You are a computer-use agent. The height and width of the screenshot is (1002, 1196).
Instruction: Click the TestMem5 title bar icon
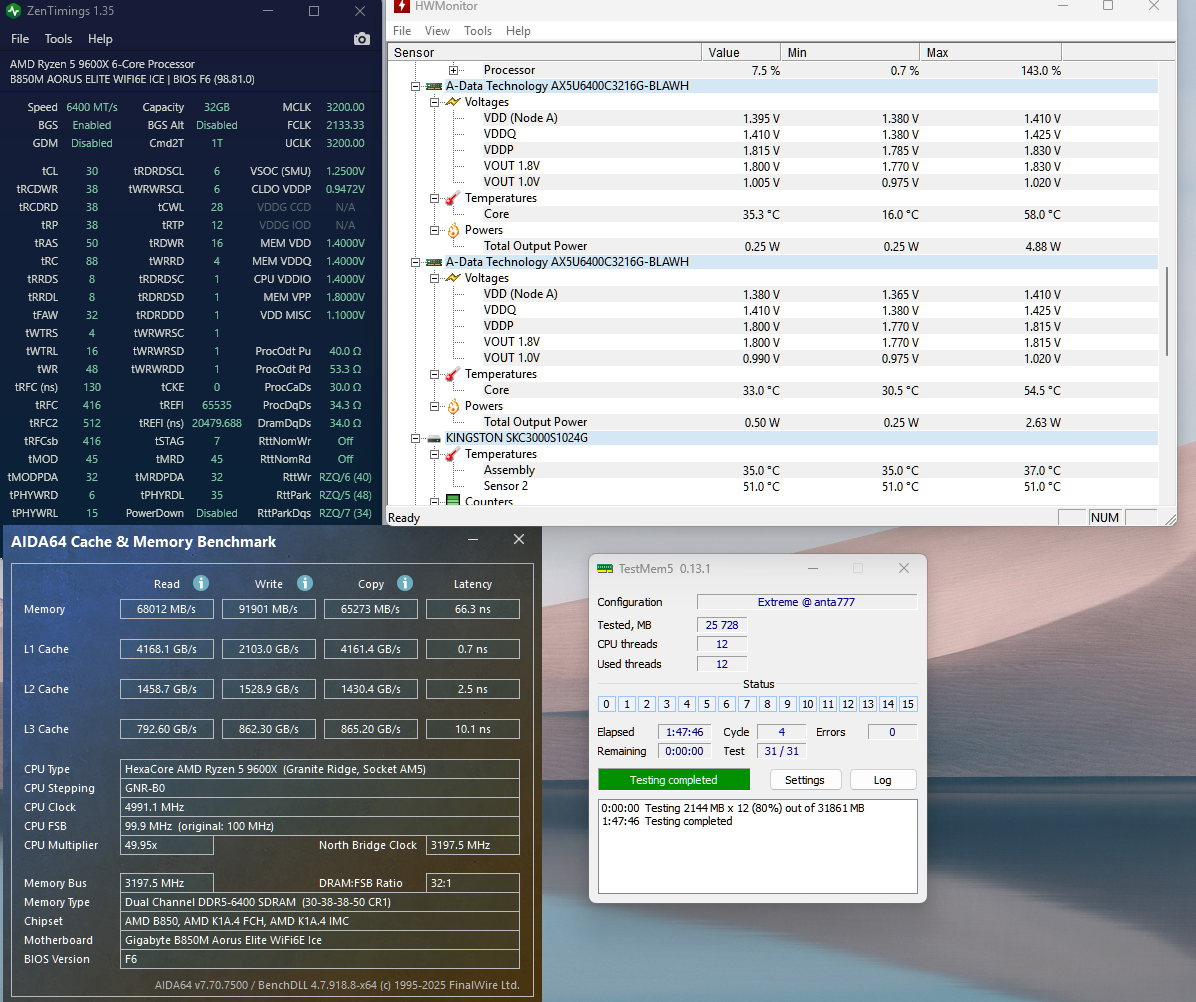(x=605, y=569)
